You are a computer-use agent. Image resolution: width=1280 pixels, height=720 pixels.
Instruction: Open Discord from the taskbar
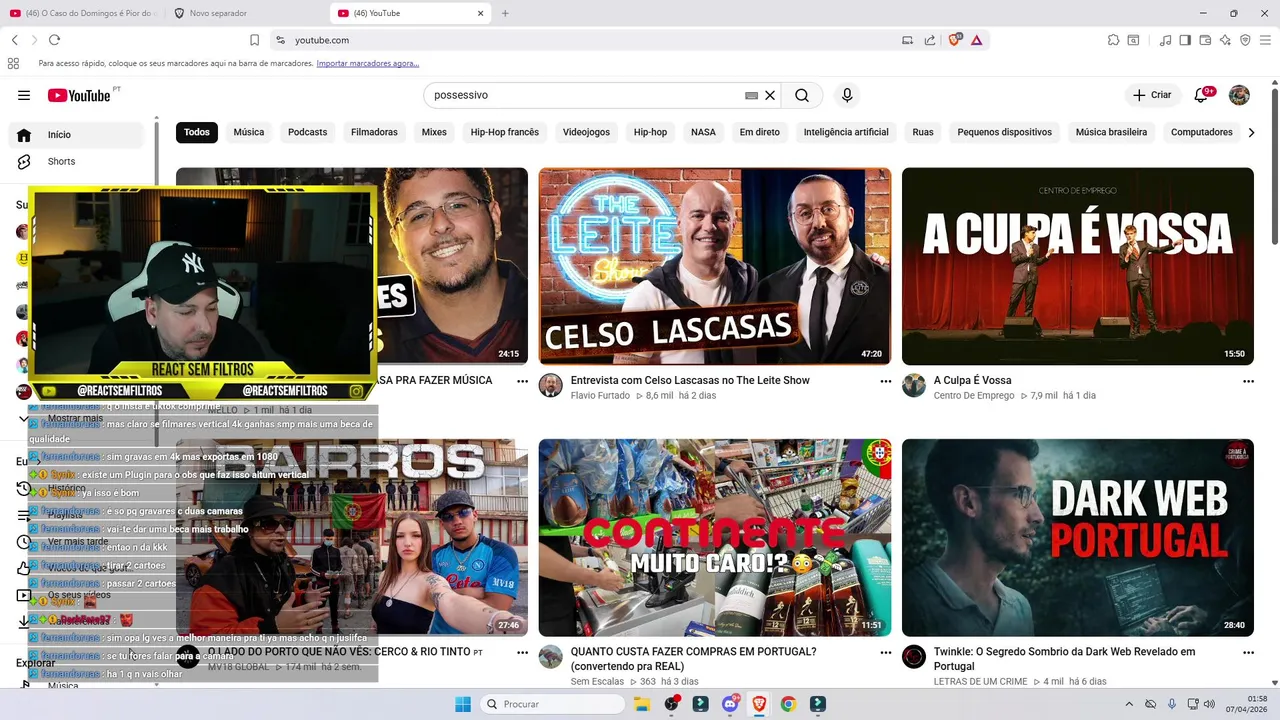coord(730,704)
